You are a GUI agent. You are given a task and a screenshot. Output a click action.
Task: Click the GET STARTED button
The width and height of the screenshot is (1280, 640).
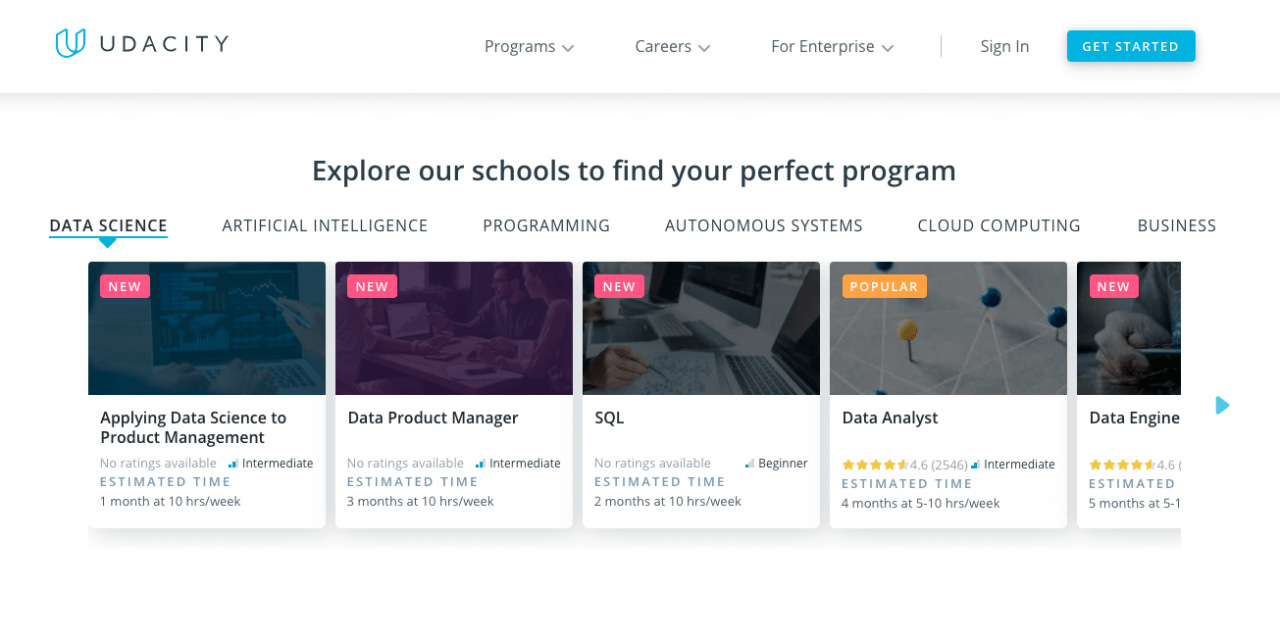1131,46
